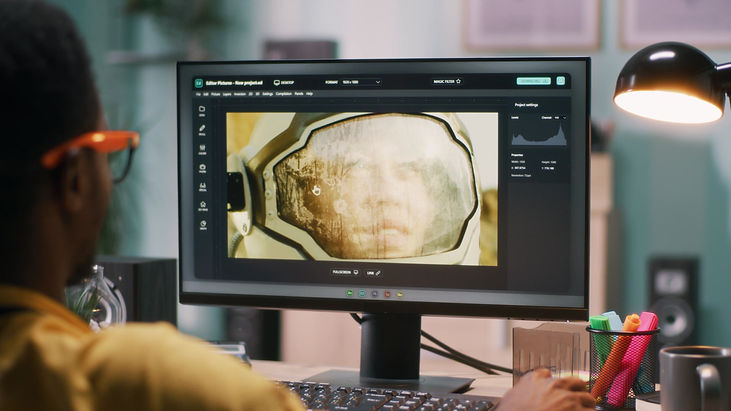Click the app logo beside Editor Pictures title

199,83
